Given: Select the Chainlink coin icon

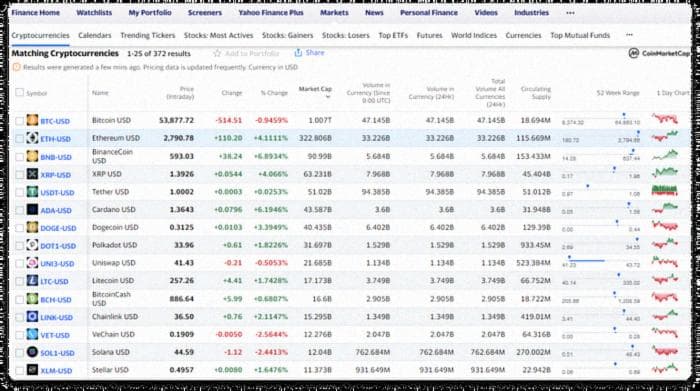Looking at the screenshot, I should tap(32, 316).
